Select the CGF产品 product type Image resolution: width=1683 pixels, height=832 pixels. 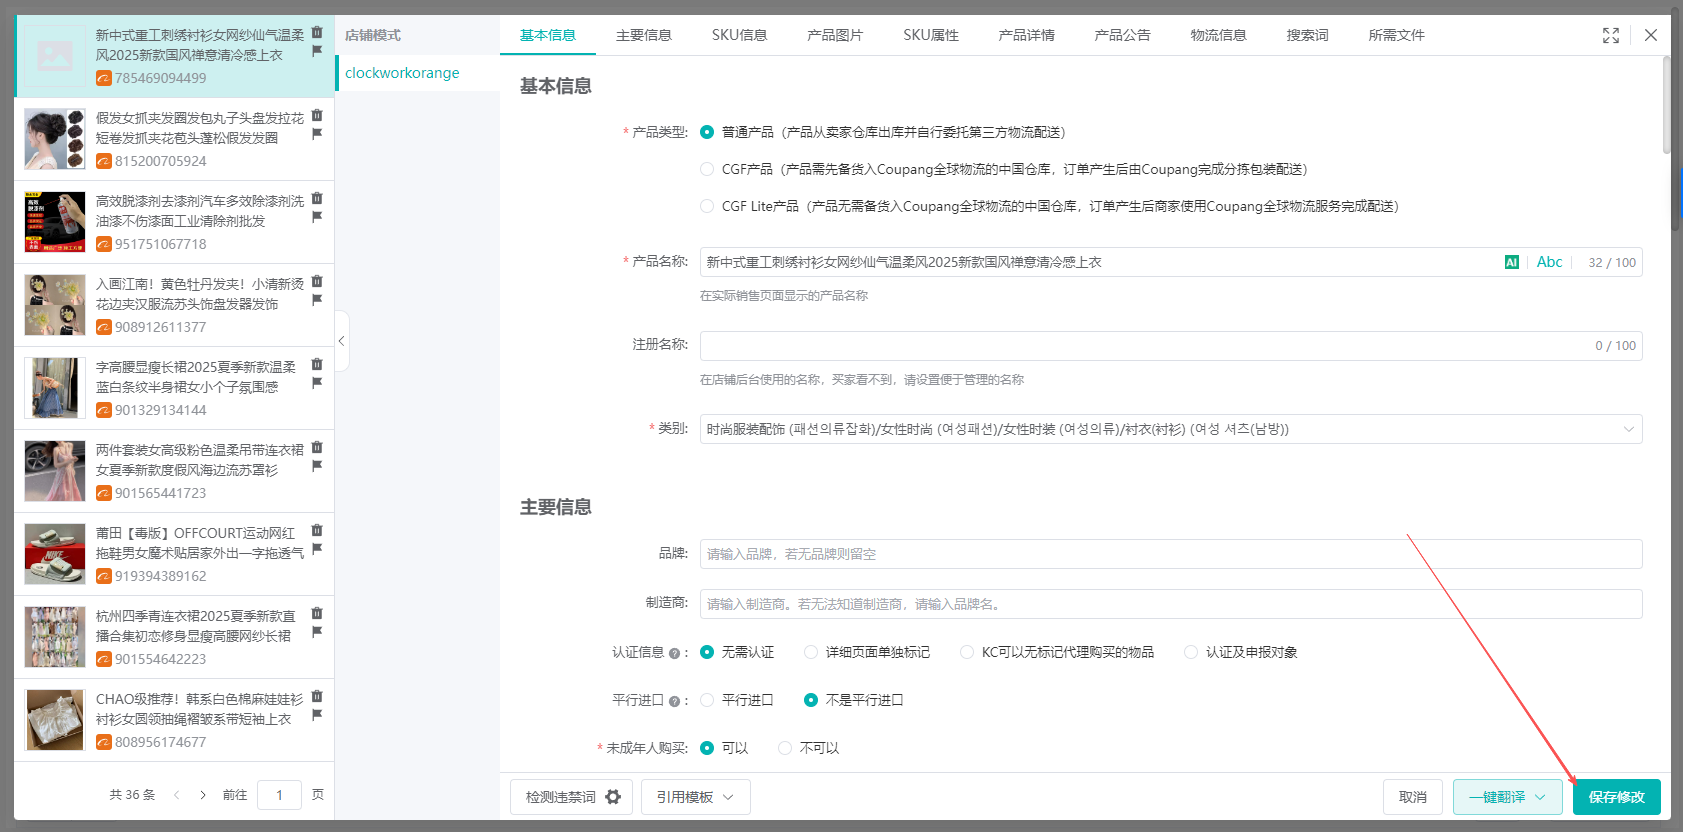(707, 169)
